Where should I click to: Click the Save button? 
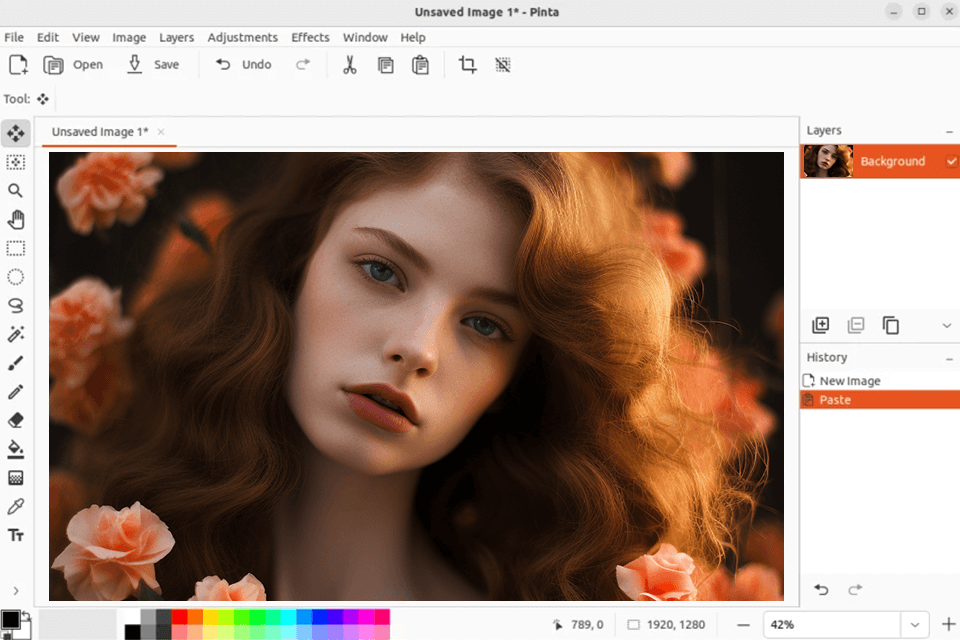tap(153, 65)
